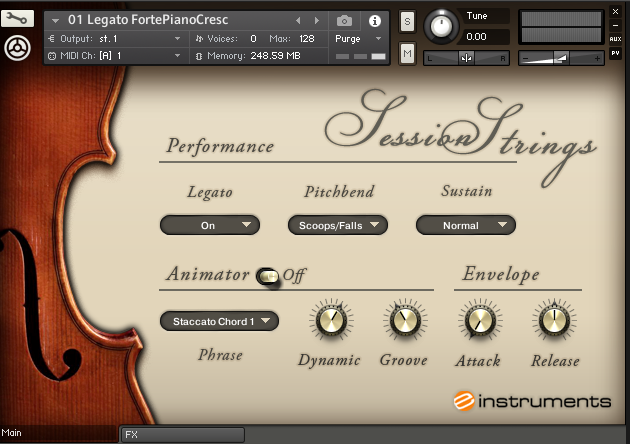Open the Purge menu
Screen dimensions: 630x444
coord(359,39)
